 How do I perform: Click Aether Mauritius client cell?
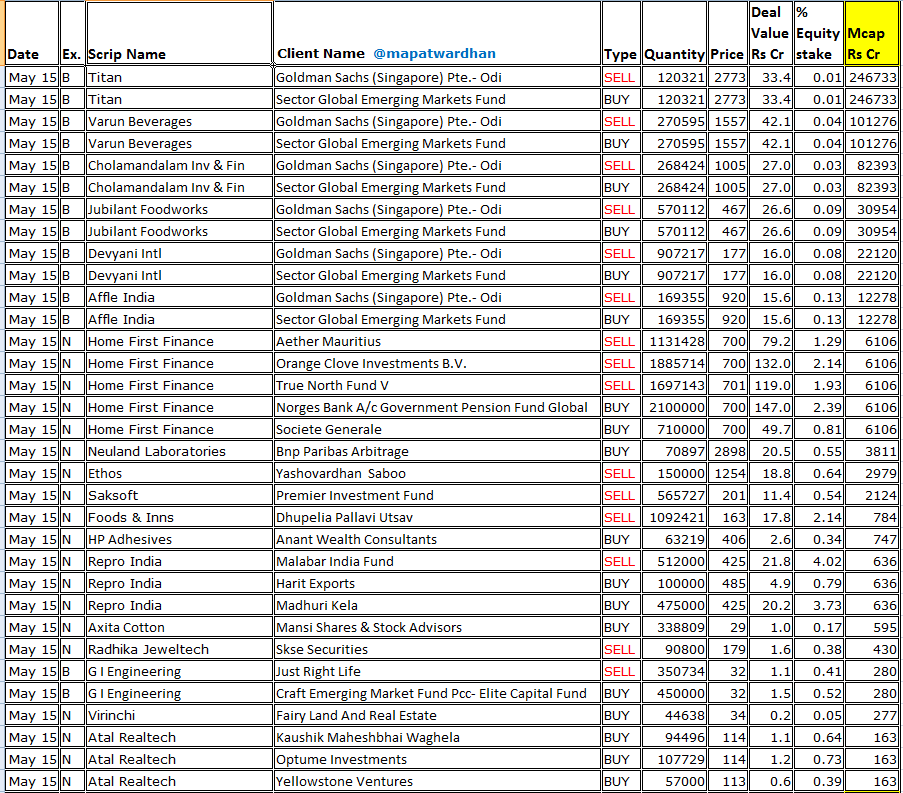point(437,342)
